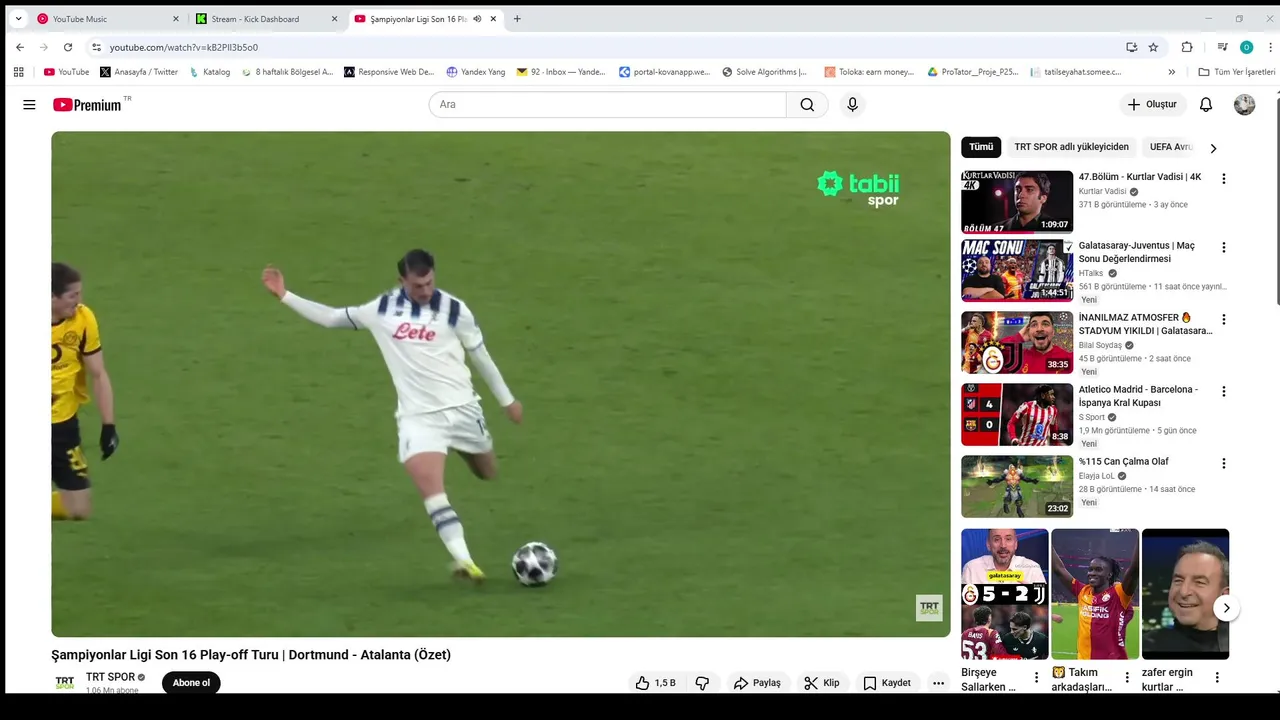Image resolution: width=1280 pixels, height=720 pixels.
Task: Open Birşeye Sallarken short thumbnail
Action: pos(1005,594)
